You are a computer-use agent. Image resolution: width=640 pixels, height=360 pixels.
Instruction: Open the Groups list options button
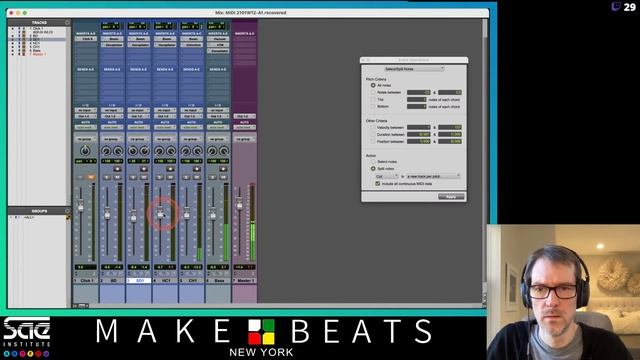point(67,211)
